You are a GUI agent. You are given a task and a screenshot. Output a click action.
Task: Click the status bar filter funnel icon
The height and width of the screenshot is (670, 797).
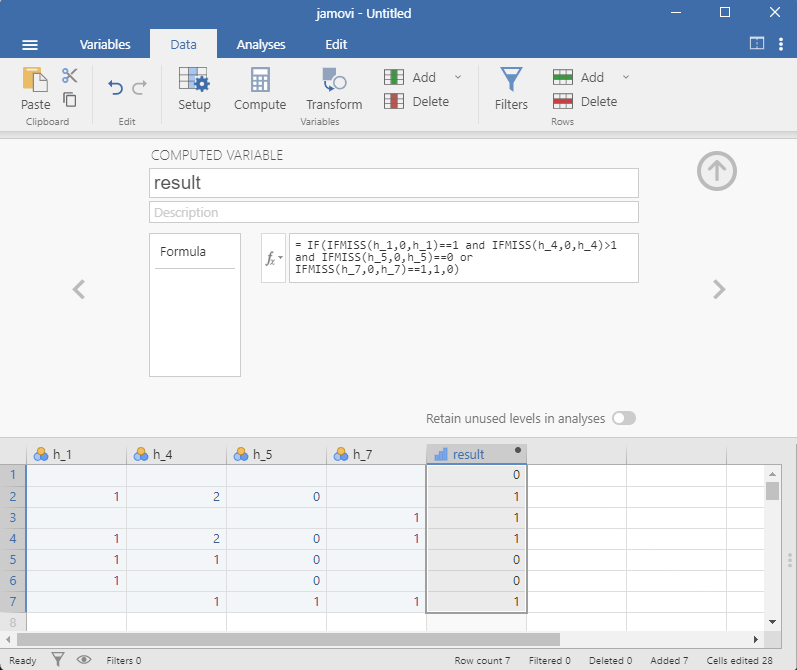pyautogui.click(x=59, y=660)
